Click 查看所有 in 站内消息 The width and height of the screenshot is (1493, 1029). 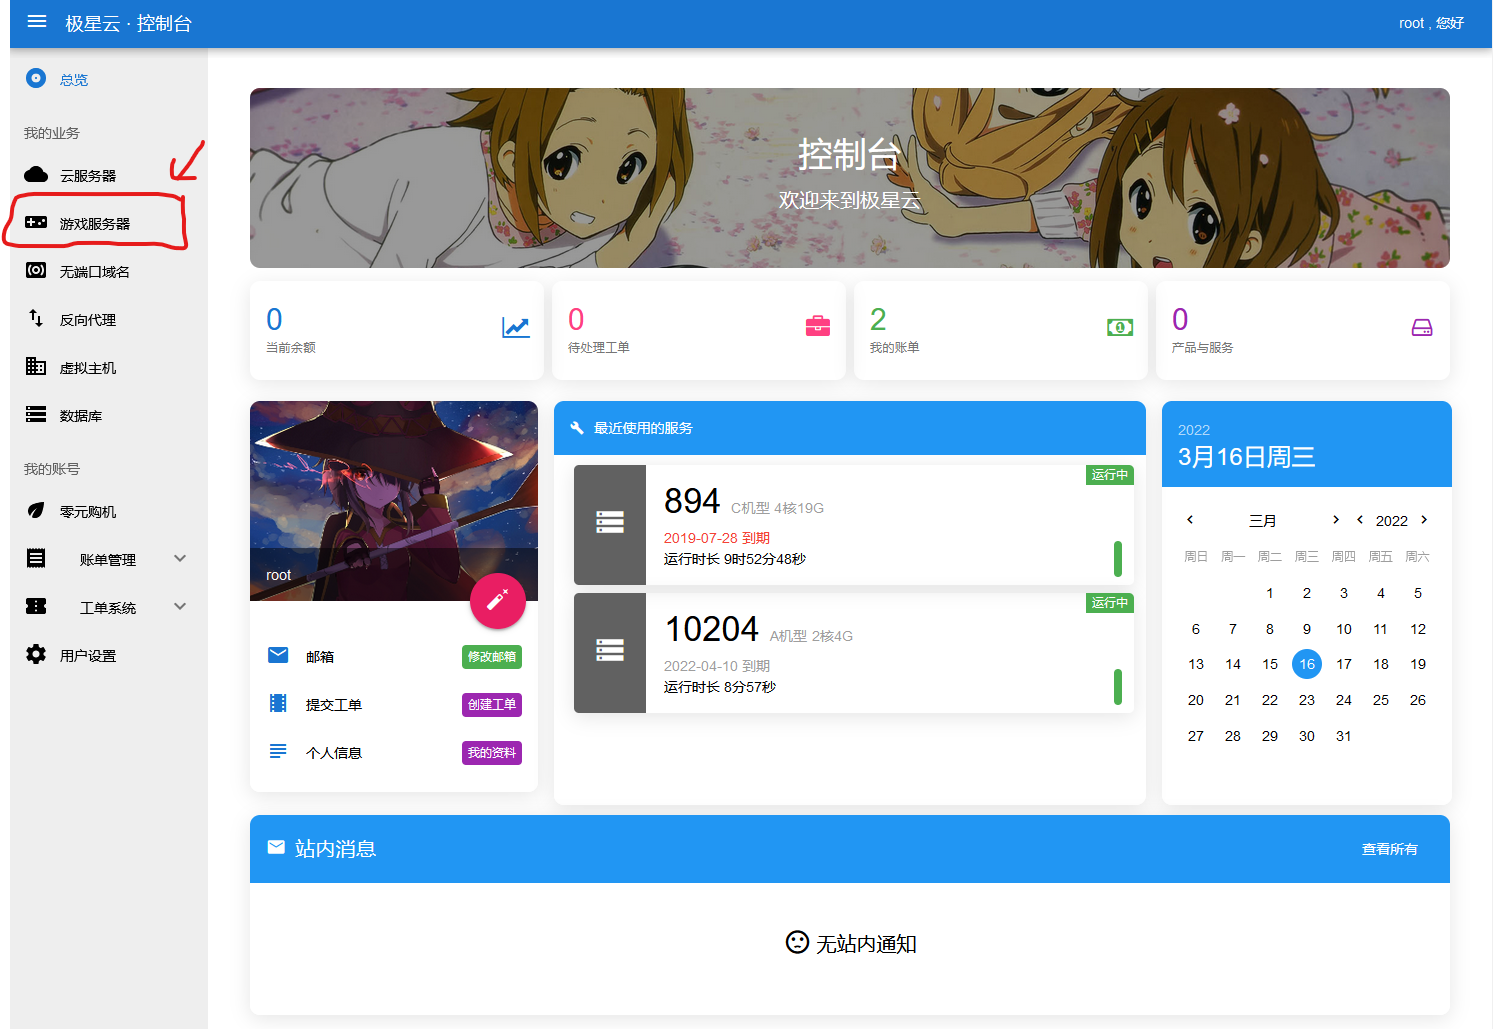tap(1390, 849)
